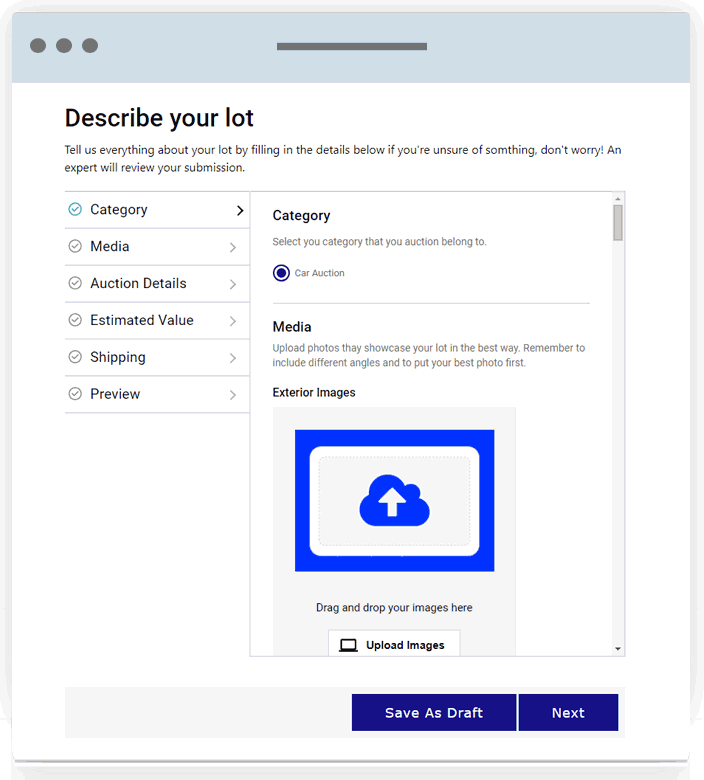Expand the Estimated Value chevron
This screenshot has height=780, width=704.
coord(232,321)
